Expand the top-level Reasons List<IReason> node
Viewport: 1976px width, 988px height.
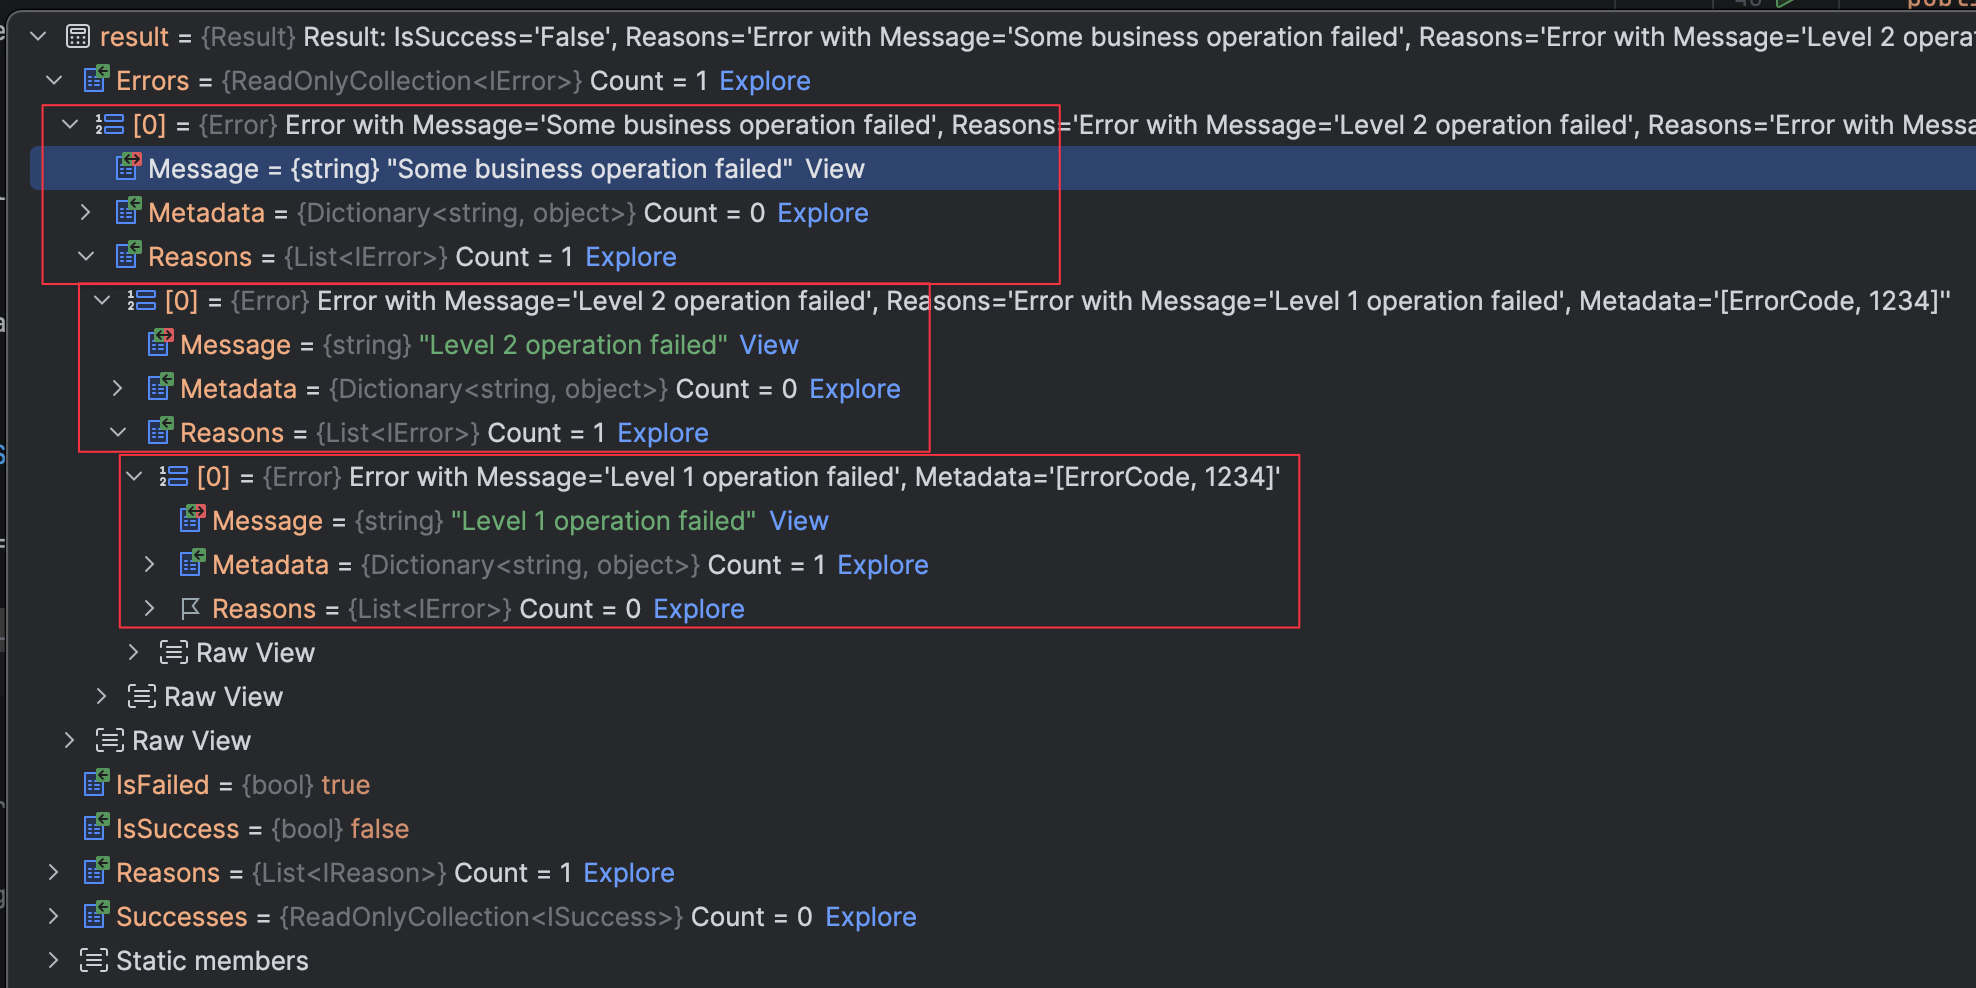(x=54, y=872)
